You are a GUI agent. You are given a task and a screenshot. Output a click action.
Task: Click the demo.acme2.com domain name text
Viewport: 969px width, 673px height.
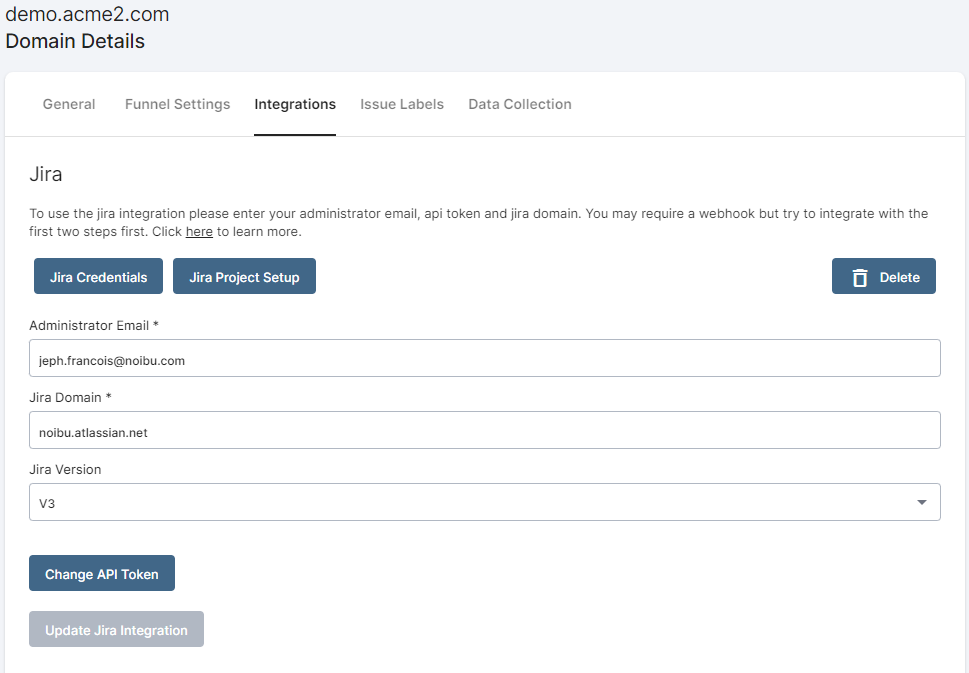point(87,14)
